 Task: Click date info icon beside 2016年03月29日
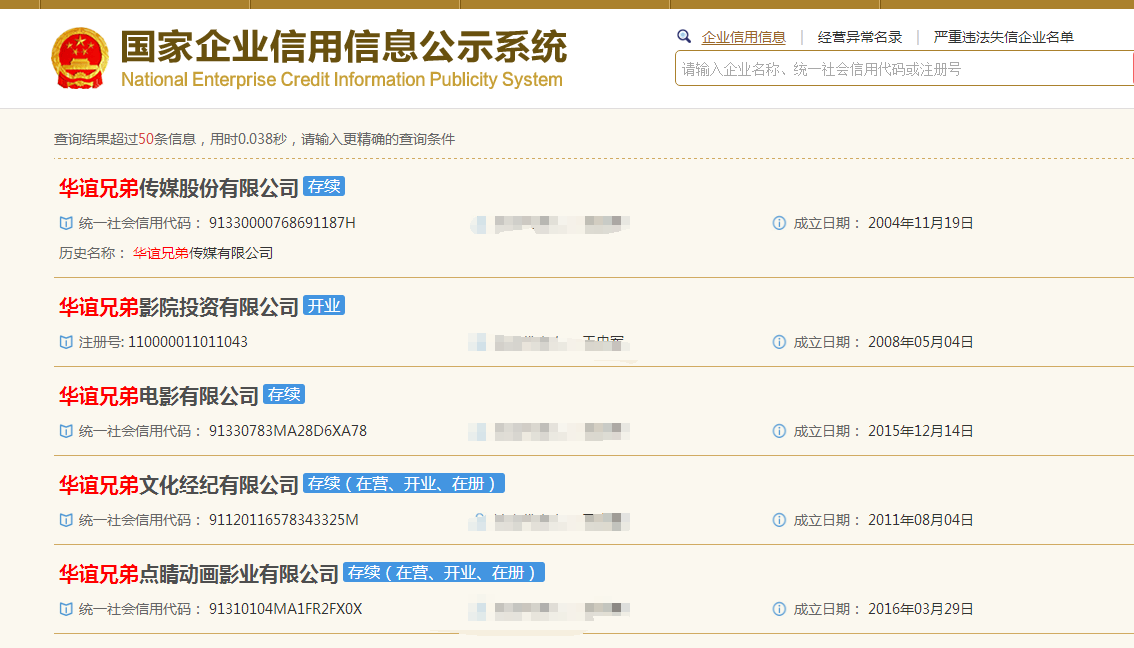pos(779,609)
